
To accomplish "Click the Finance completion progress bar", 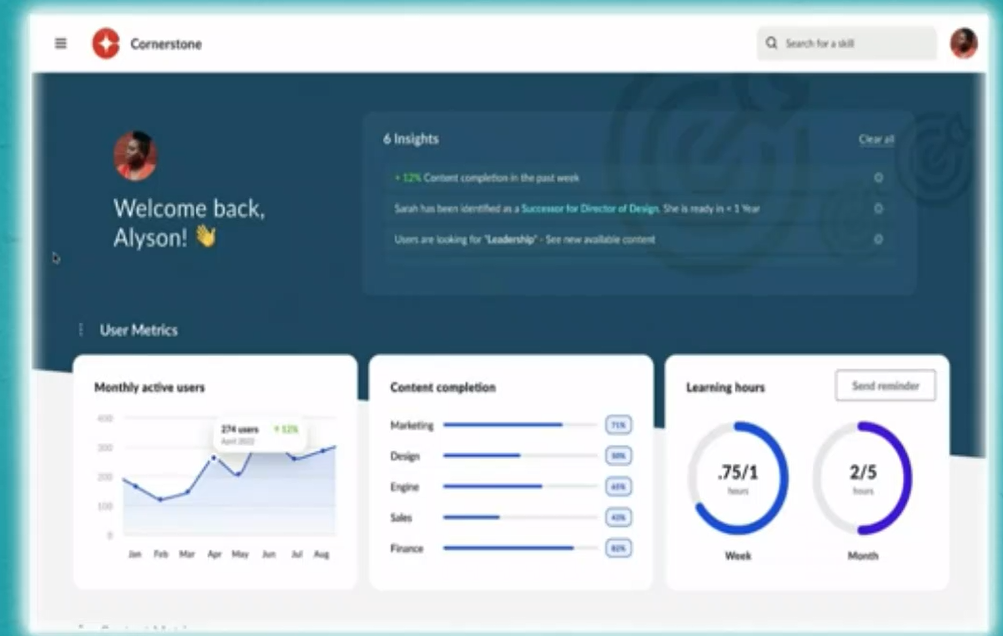I will pyautogui.click(x=515, y=548).
